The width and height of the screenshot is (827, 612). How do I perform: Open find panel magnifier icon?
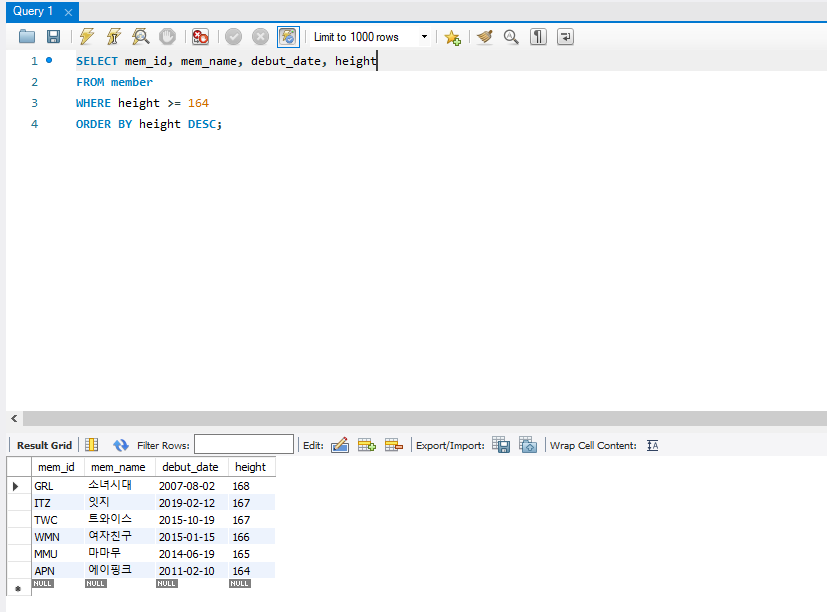tap(511, 37)
